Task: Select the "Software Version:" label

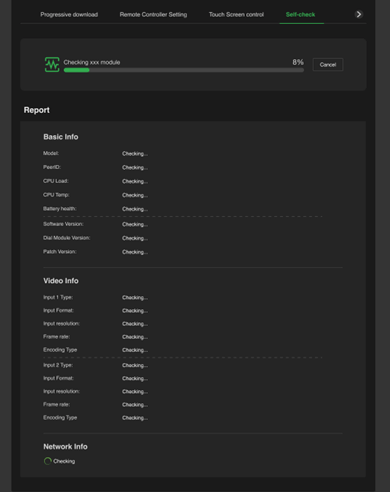Action: click(x=63, y=224)
